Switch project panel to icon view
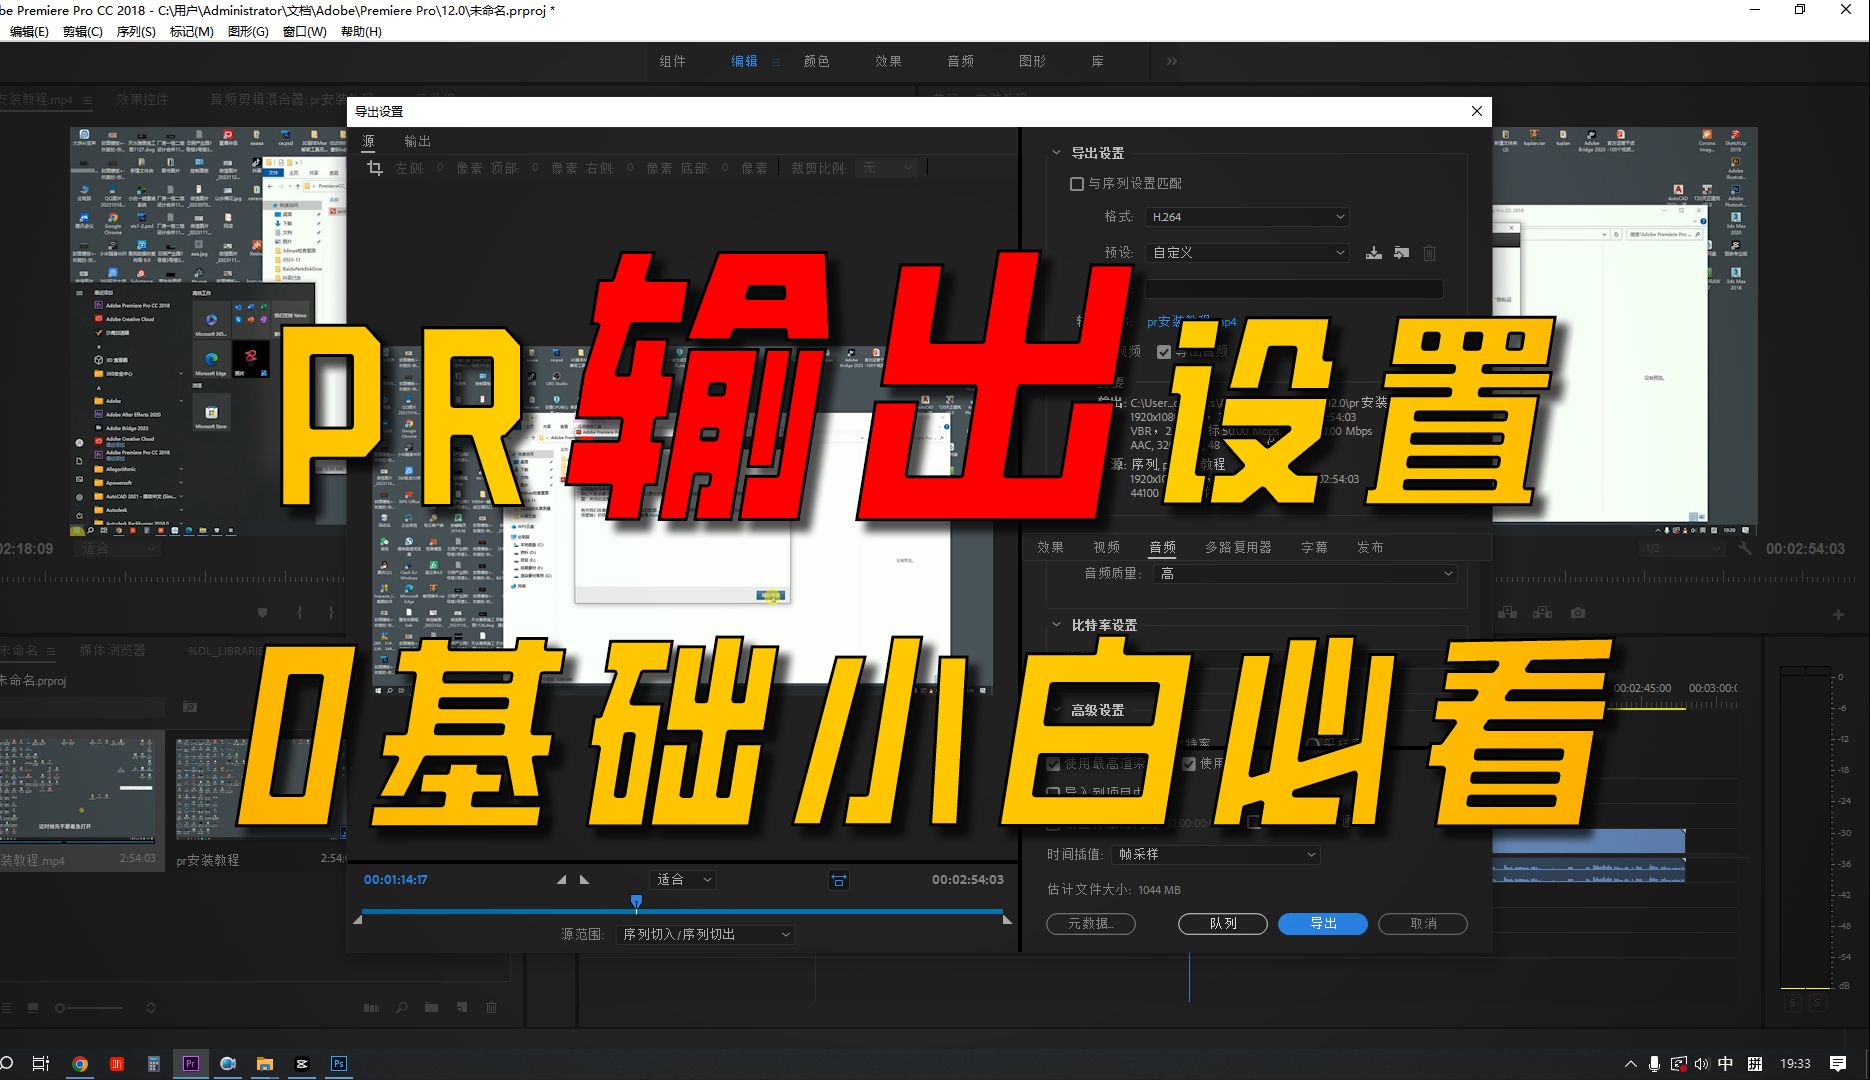The width and height of the screenshot is (1870, 1080). pyautogui.click(x=33, y=1008)
